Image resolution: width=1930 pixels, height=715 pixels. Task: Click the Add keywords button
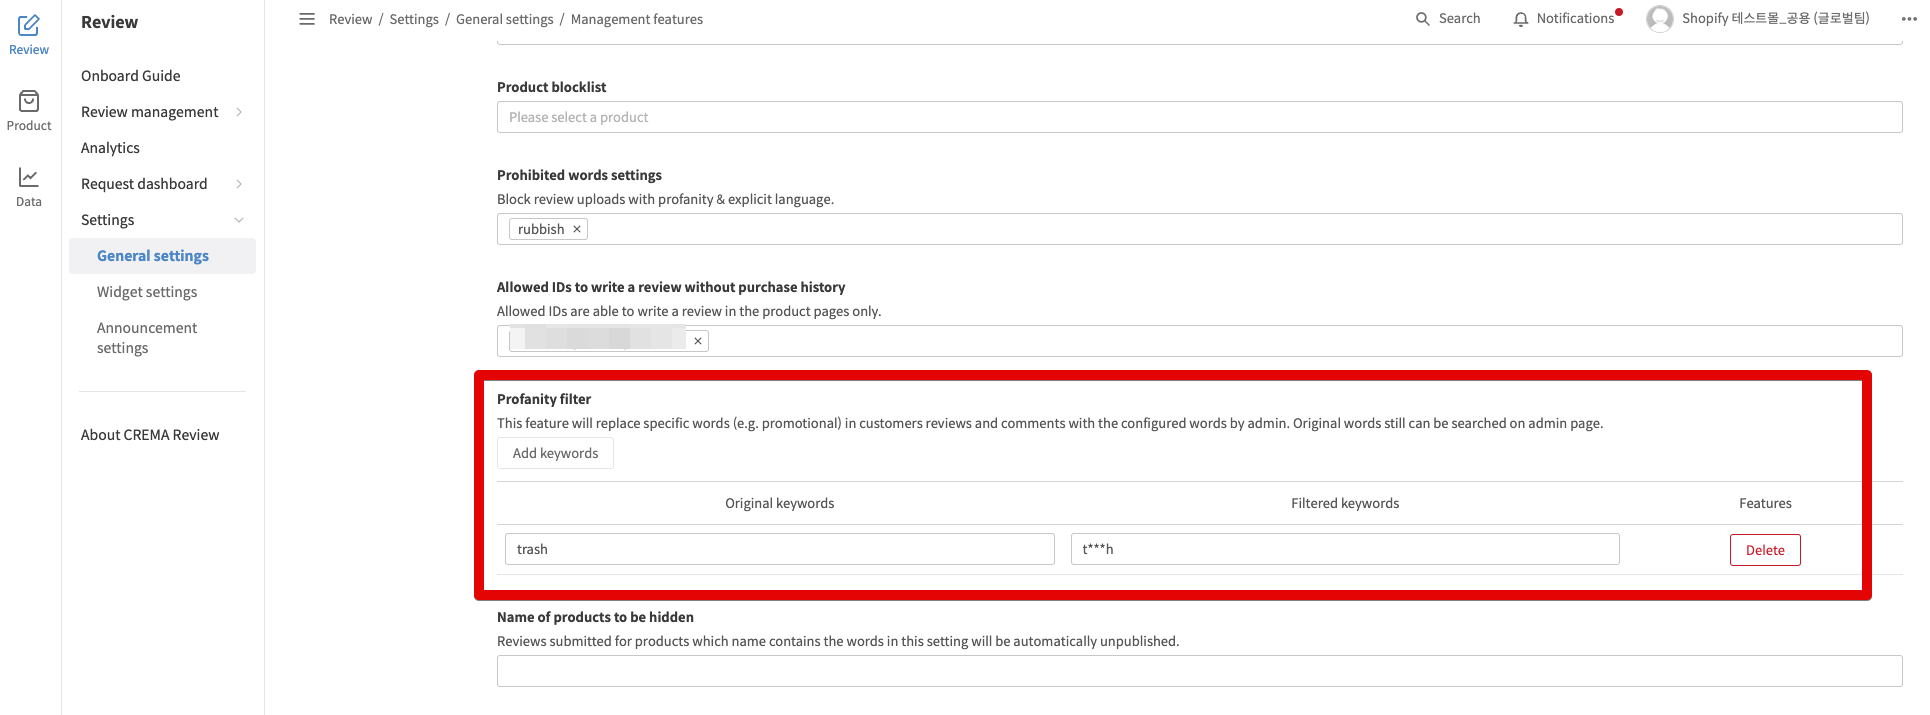555,453
